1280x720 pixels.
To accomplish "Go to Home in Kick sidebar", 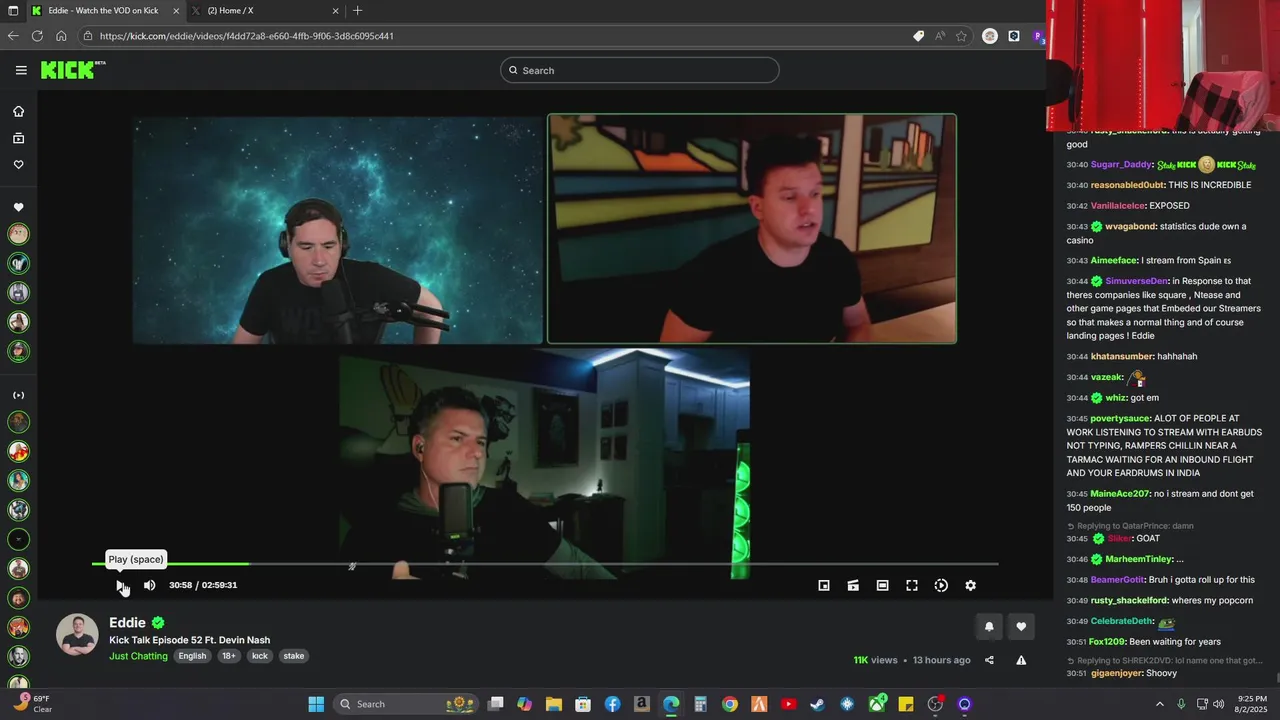I will 18,111.
